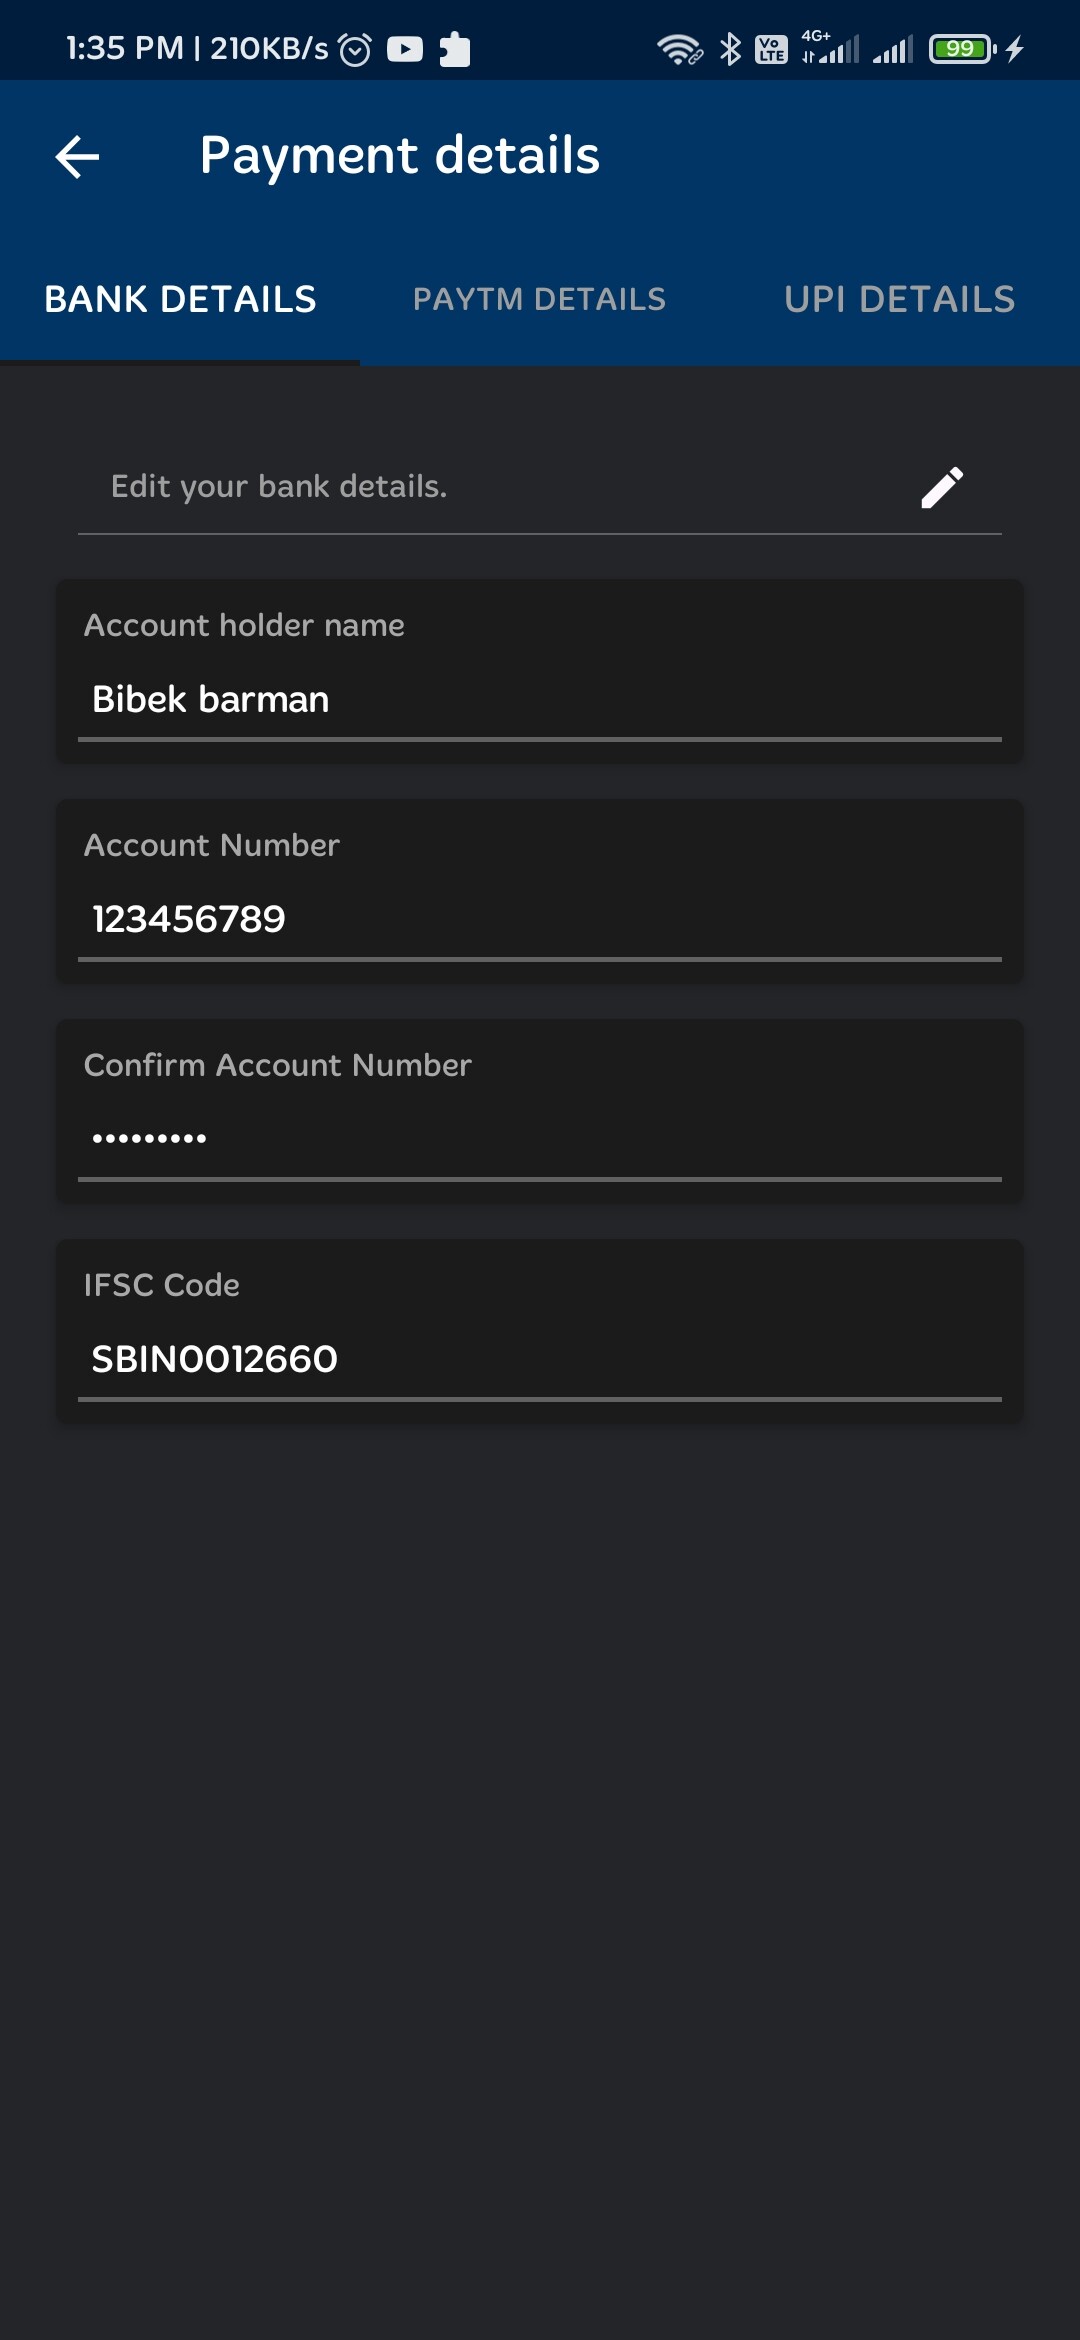Image resolution: width=1080 pixels, height=2340 pixels.
Task: Tap the Bluetooth status icon
Action: pos(731,49)
